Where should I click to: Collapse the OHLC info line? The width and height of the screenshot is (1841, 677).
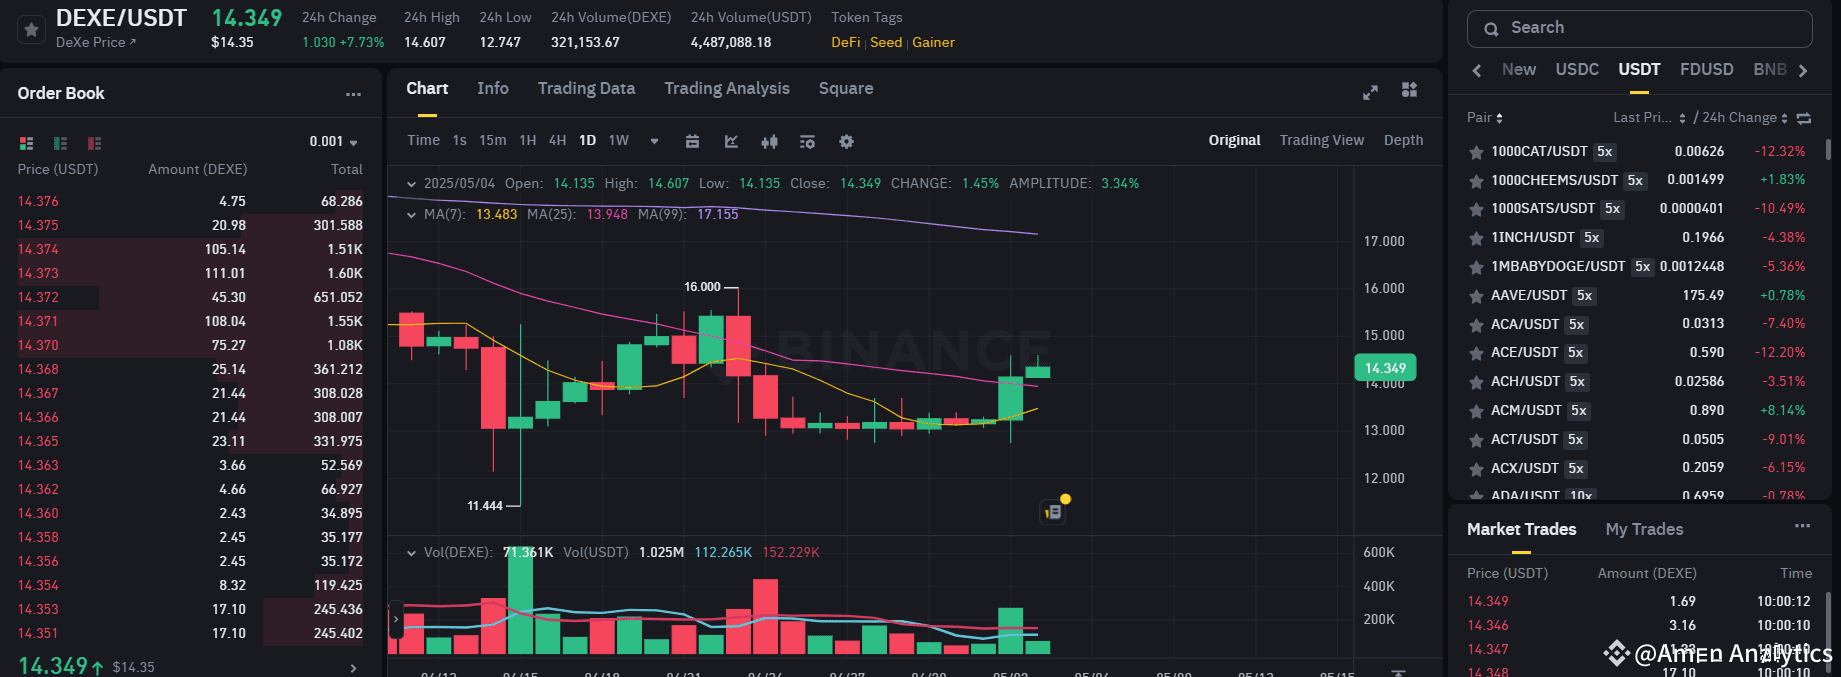tap(411, 184)
